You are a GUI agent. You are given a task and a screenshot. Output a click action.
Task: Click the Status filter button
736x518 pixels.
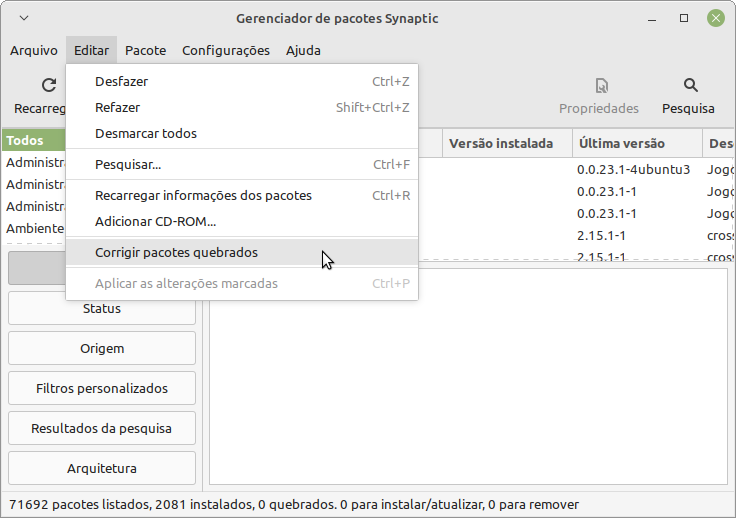[x=102, y=308]
